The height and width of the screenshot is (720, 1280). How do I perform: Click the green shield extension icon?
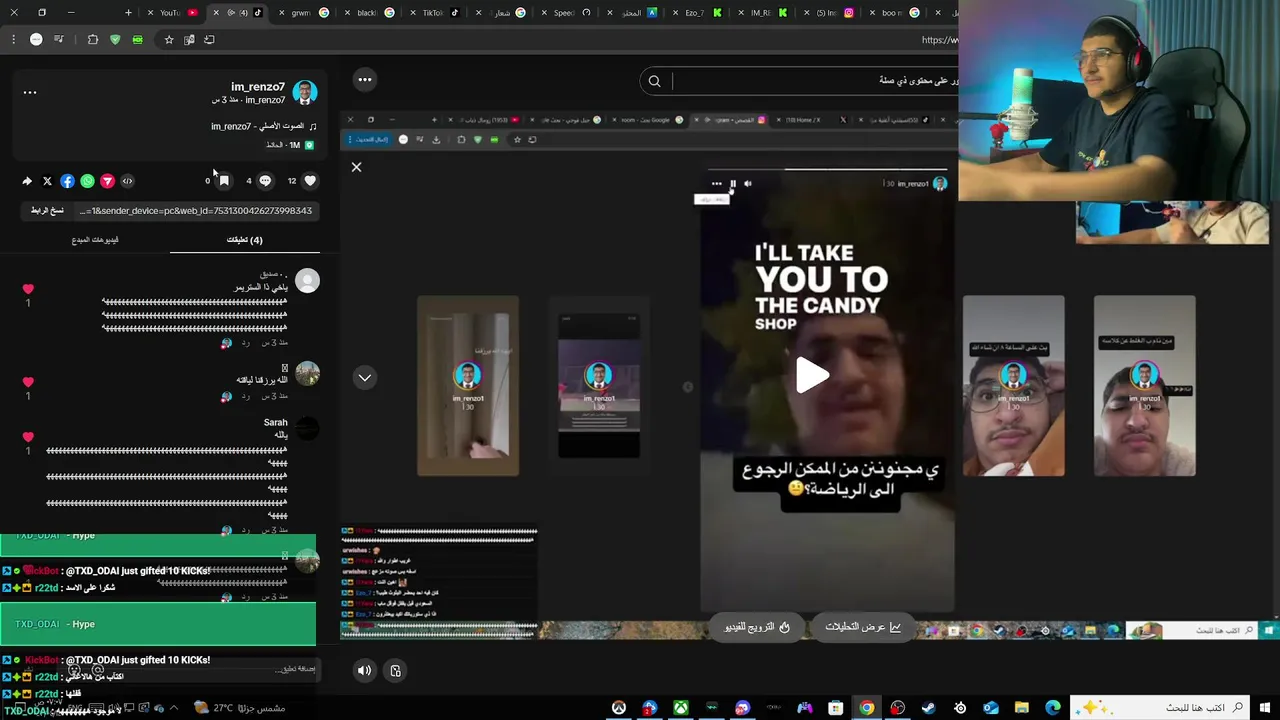pyautogui.click(x=115, y=40)
